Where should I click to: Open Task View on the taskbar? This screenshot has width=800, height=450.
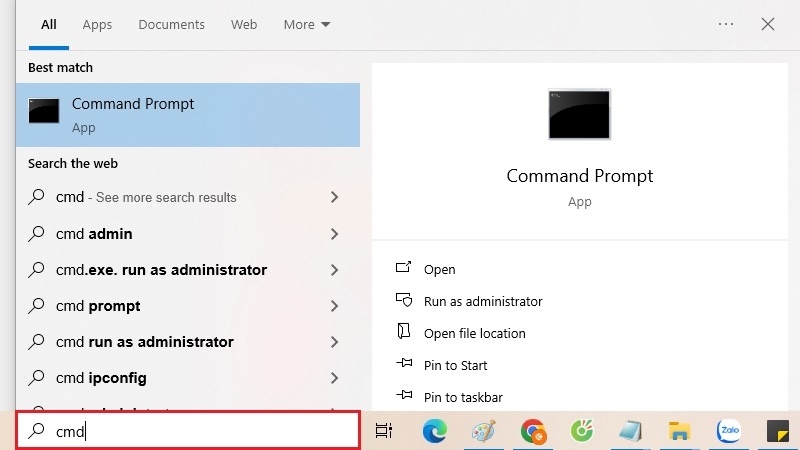[384, 431]
